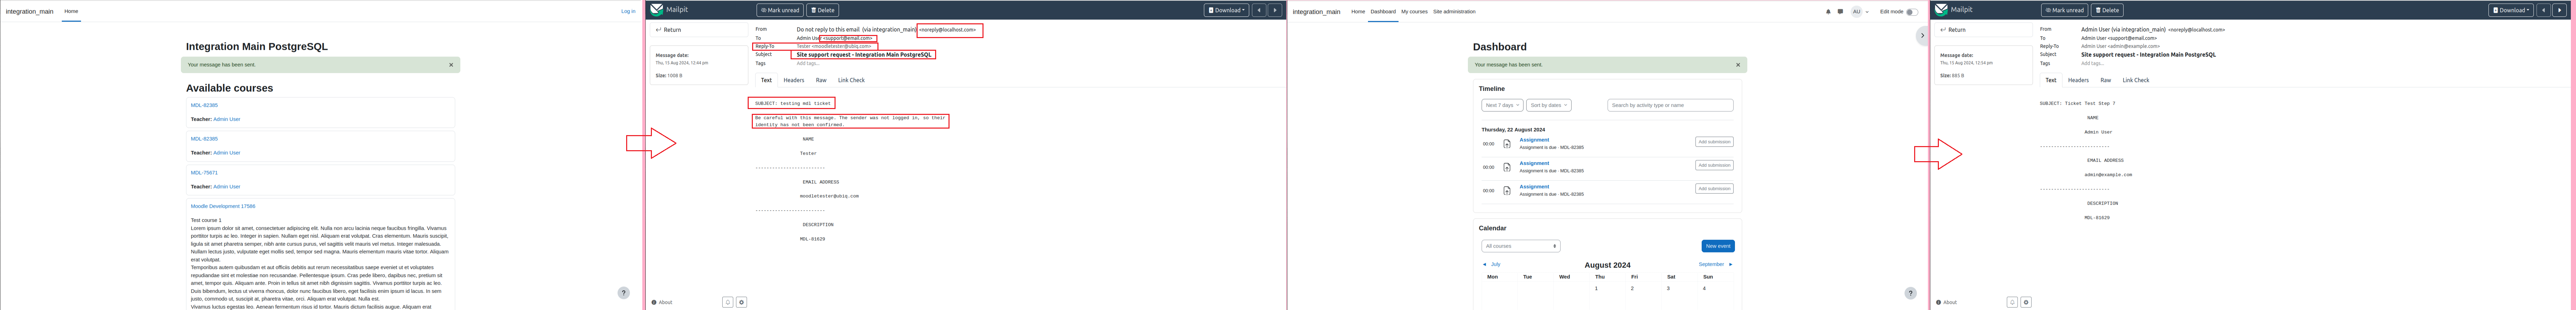The height and width of the screenshot is (310, 2576).
Task: Open messaging chat icon in Dashboard navbar
Action: (x=1840, y=12)
